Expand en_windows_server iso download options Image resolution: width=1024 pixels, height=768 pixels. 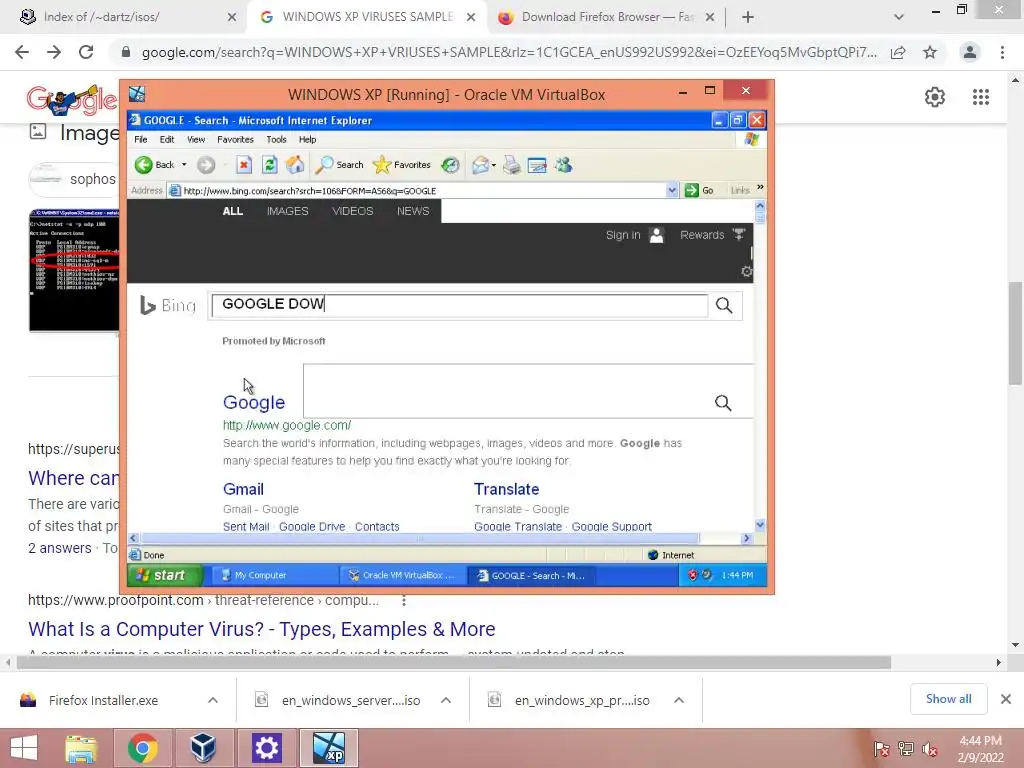446,700
